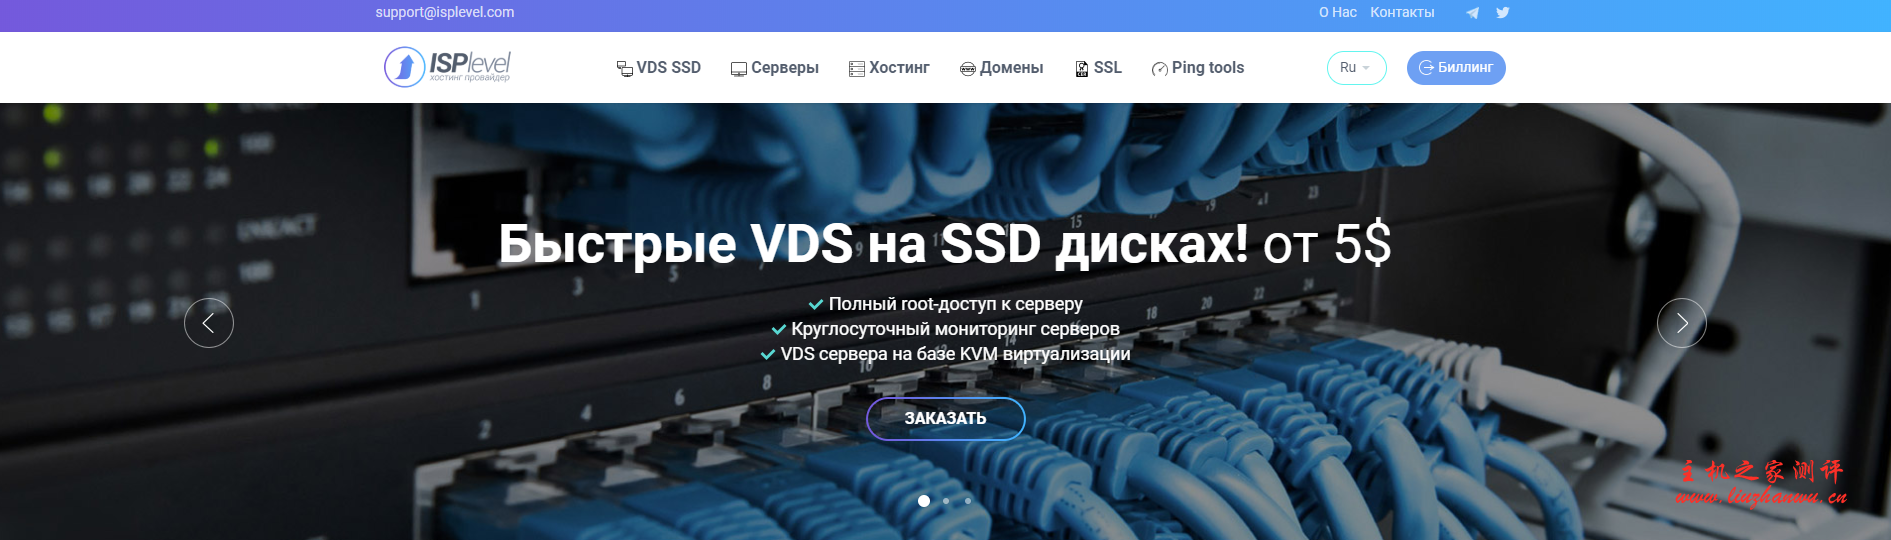Image resolution: width=1891 pixels, height=540 pixels.
Task: Open the Telegram icon link
Action: (1472, 13)
